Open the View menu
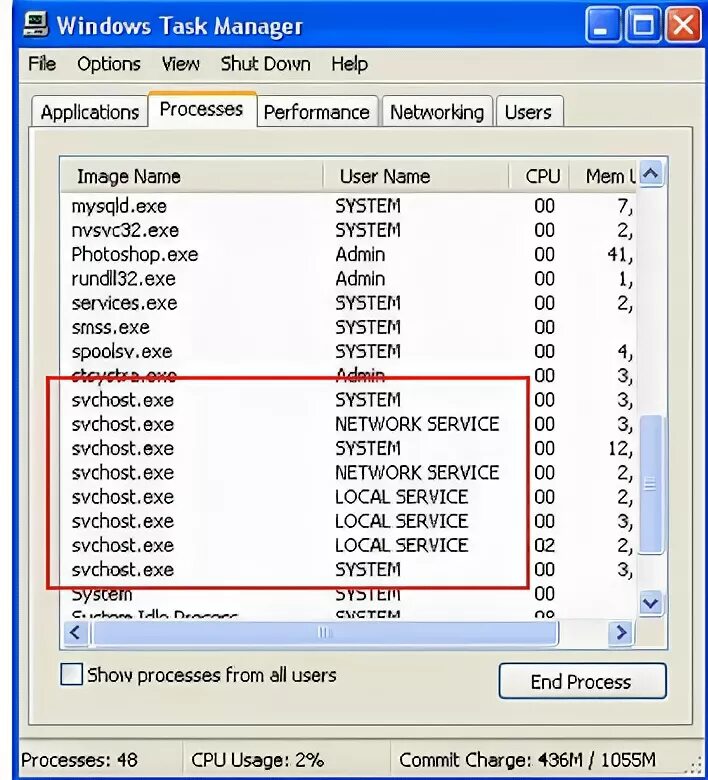This screenshot has width=708, height=780. coord(181,64)
